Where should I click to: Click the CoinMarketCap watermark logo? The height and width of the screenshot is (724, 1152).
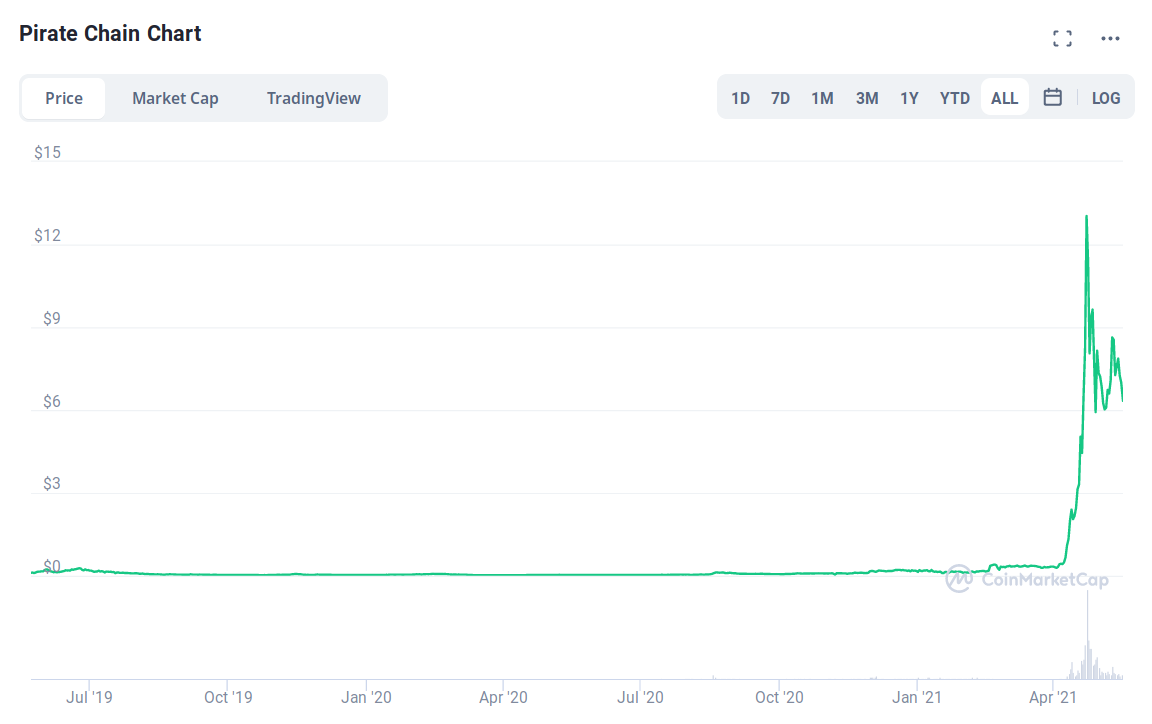tap(1027, 579)
